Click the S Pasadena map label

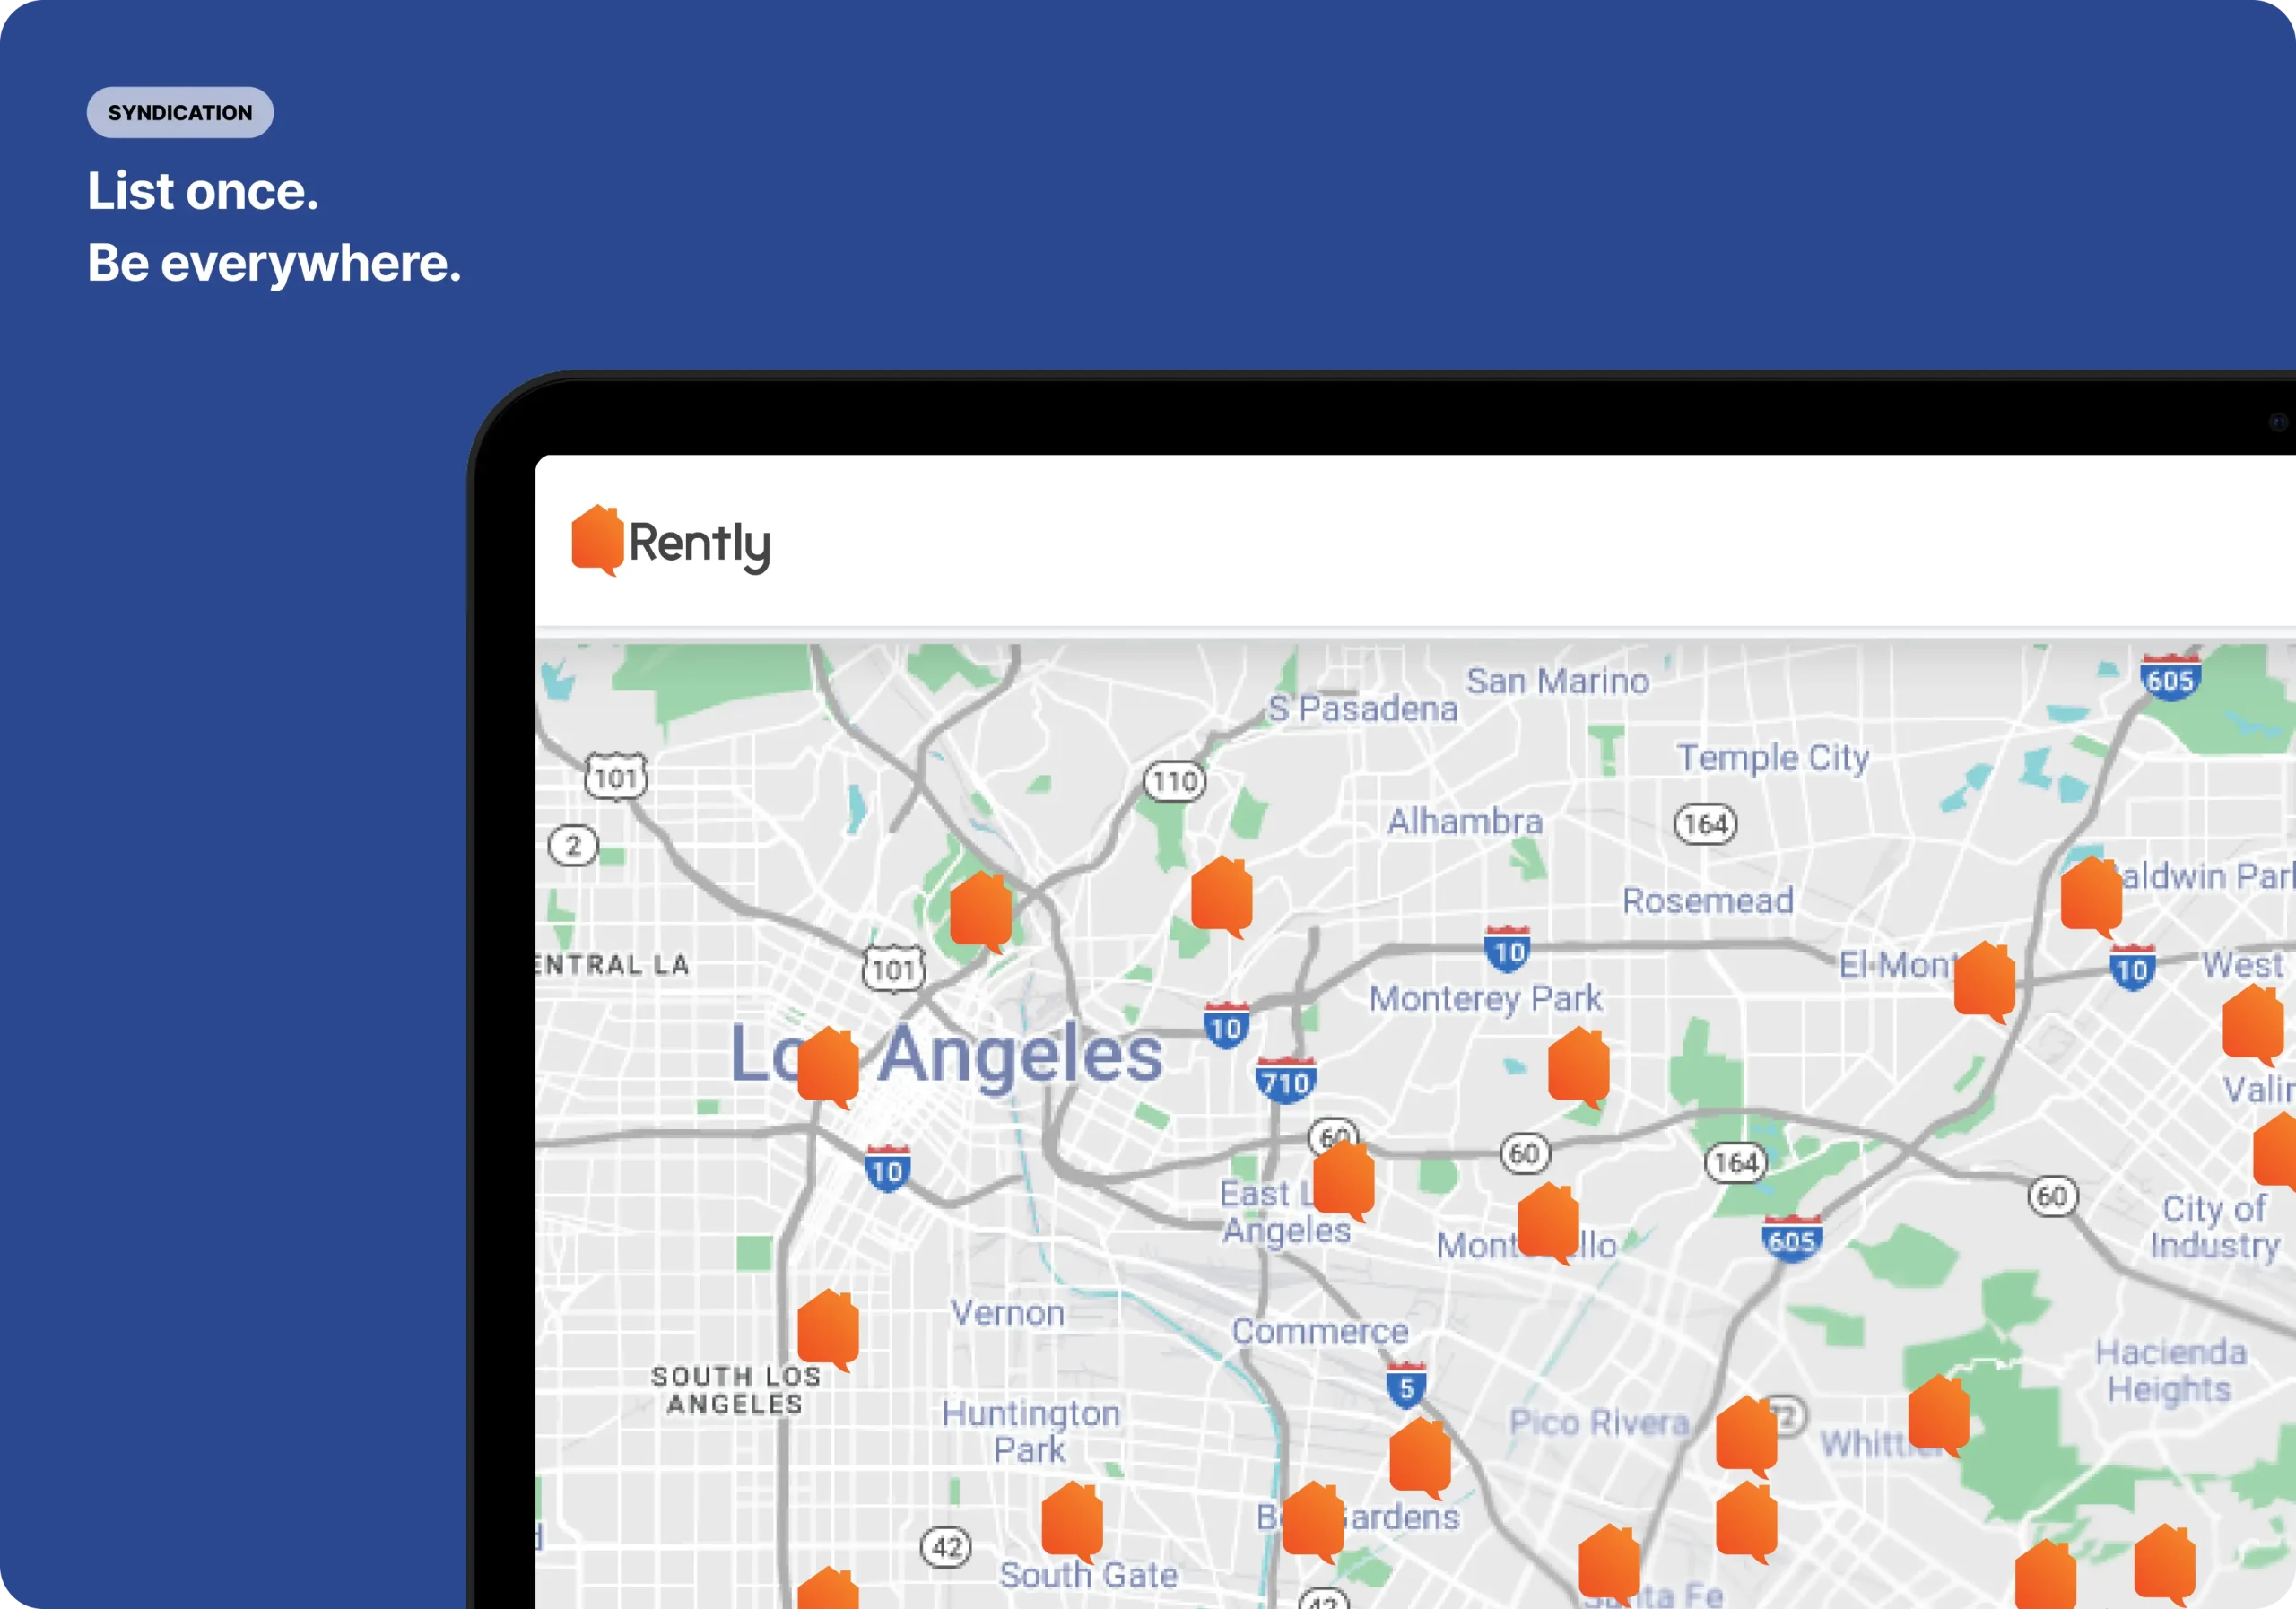click(1363, 709)
